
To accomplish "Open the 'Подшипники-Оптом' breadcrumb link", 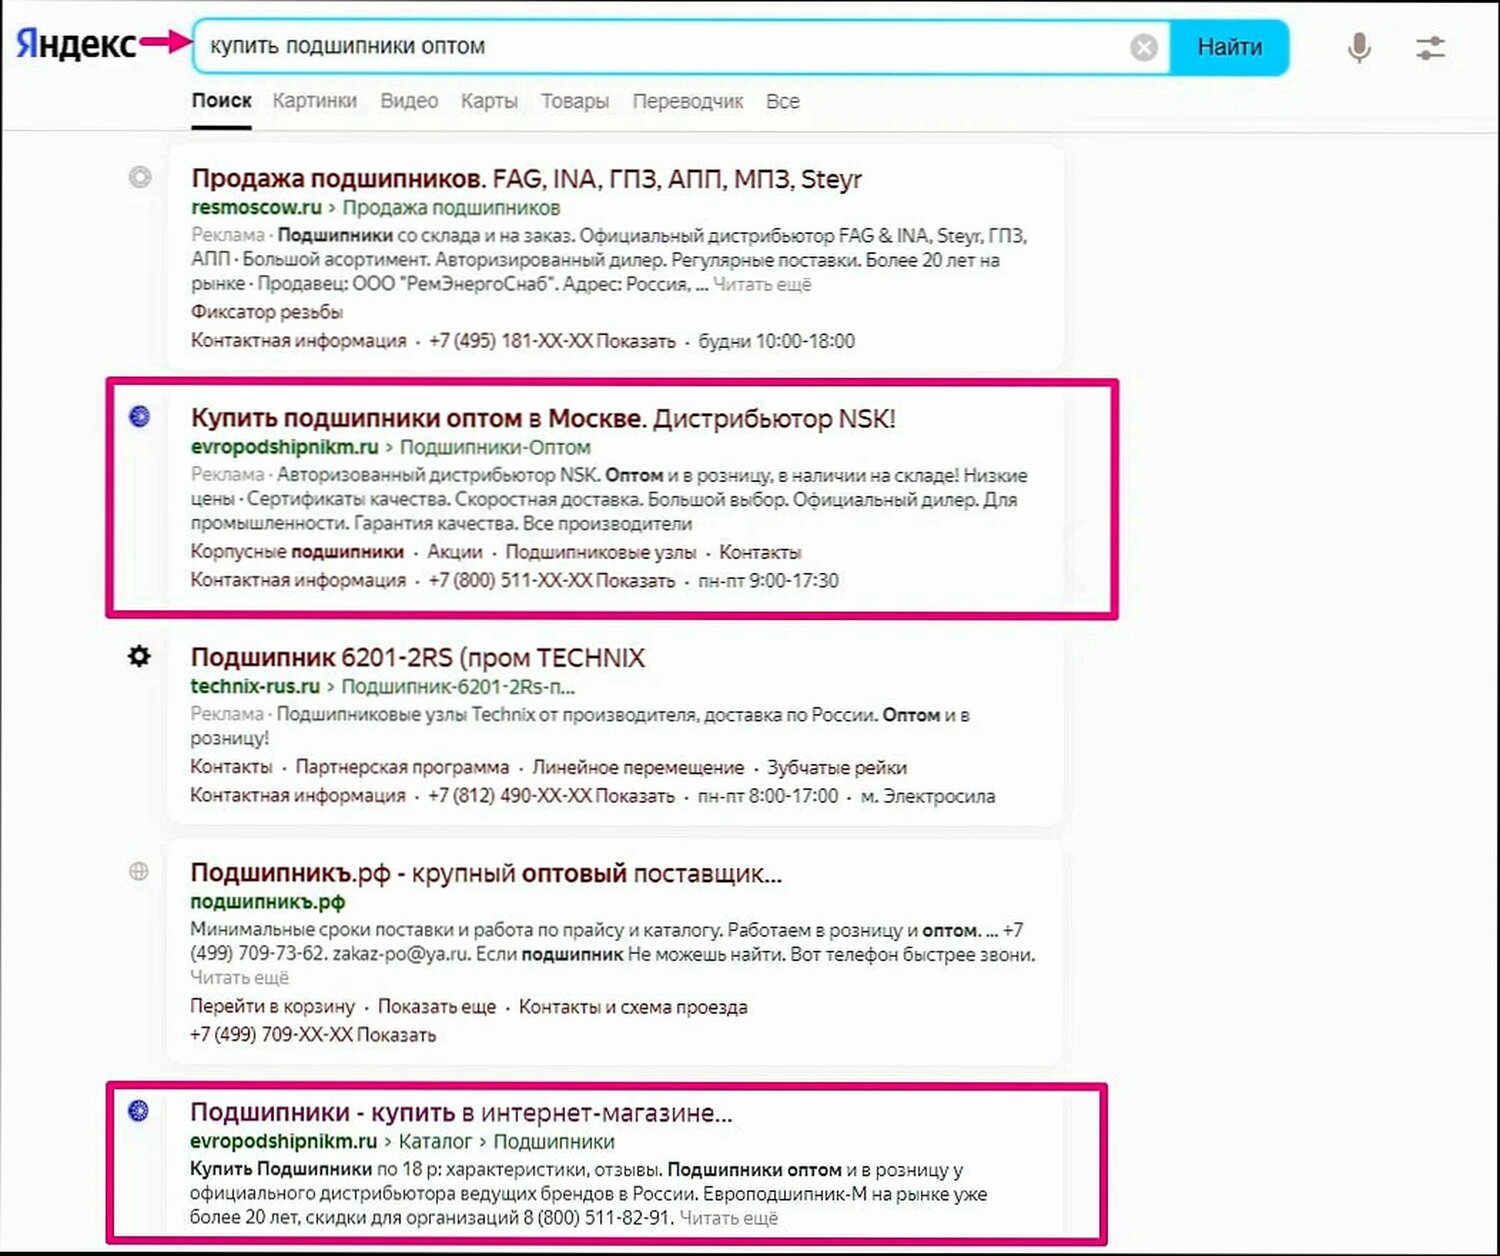I will (495, 447).
